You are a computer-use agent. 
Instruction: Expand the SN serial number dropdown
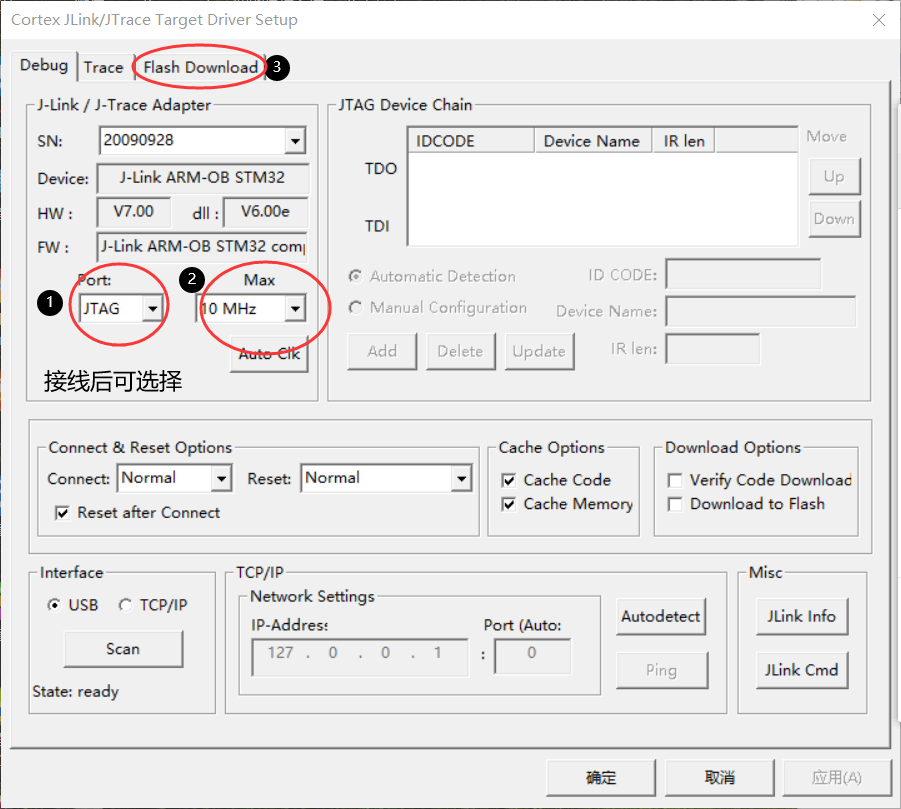click(295, 141)
